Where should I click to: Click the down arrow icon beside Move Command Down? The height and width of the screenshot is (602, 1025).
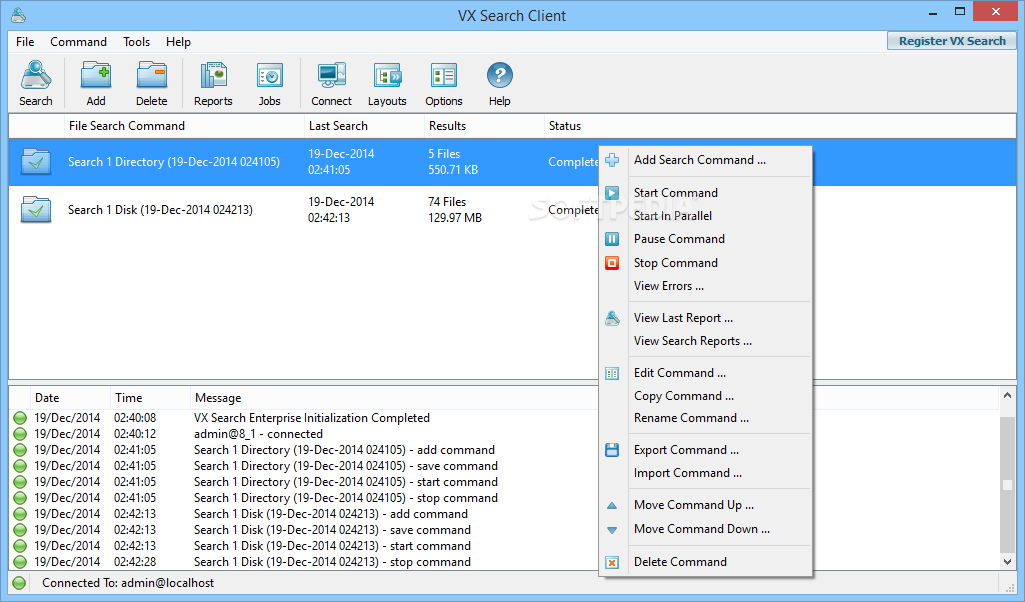612,530
